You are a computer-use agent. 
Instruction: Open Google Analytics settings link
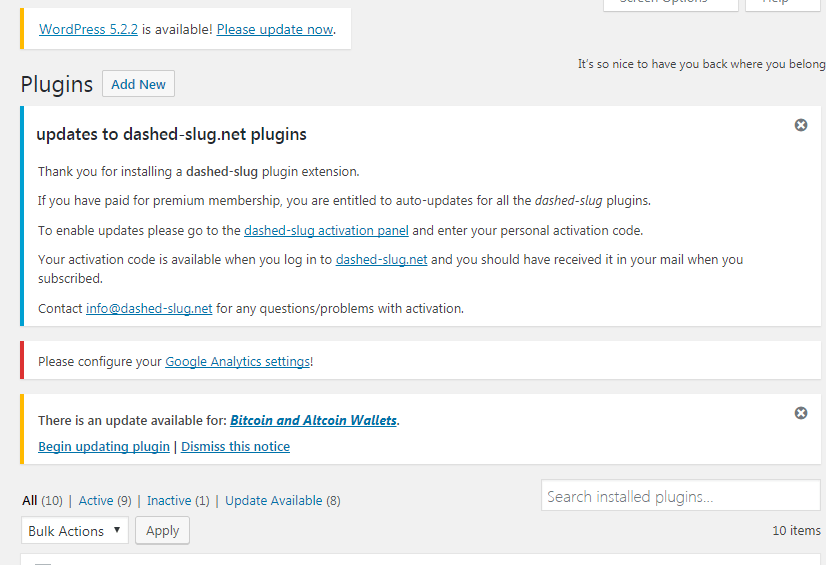click(x=238, y=362)
